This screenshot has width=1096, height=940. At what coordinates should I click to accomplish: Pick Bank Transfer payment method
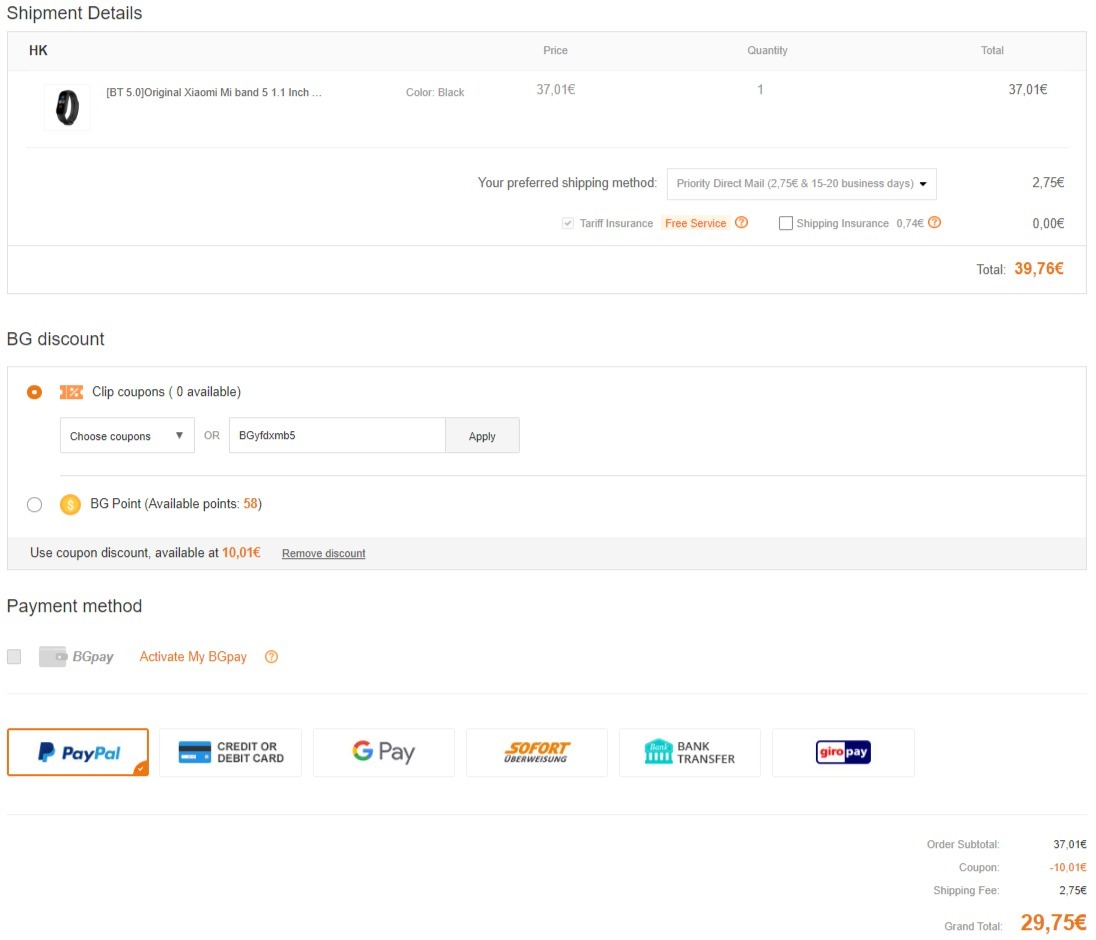tap(690, 752)
